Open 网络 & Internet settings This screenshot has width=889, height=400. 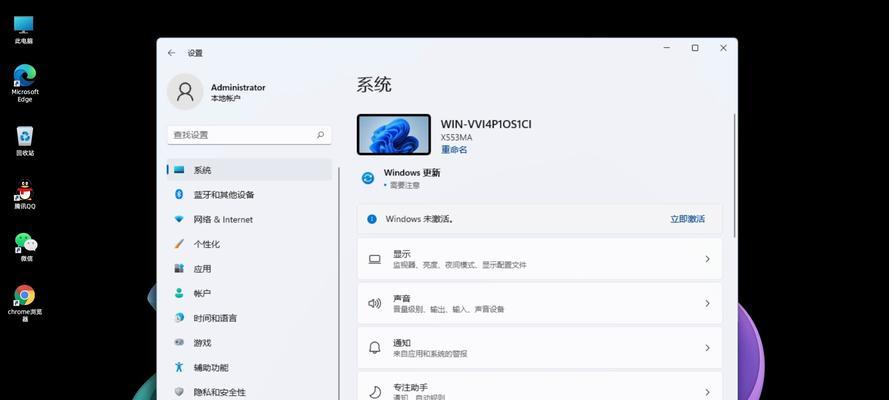pos(249,219)
